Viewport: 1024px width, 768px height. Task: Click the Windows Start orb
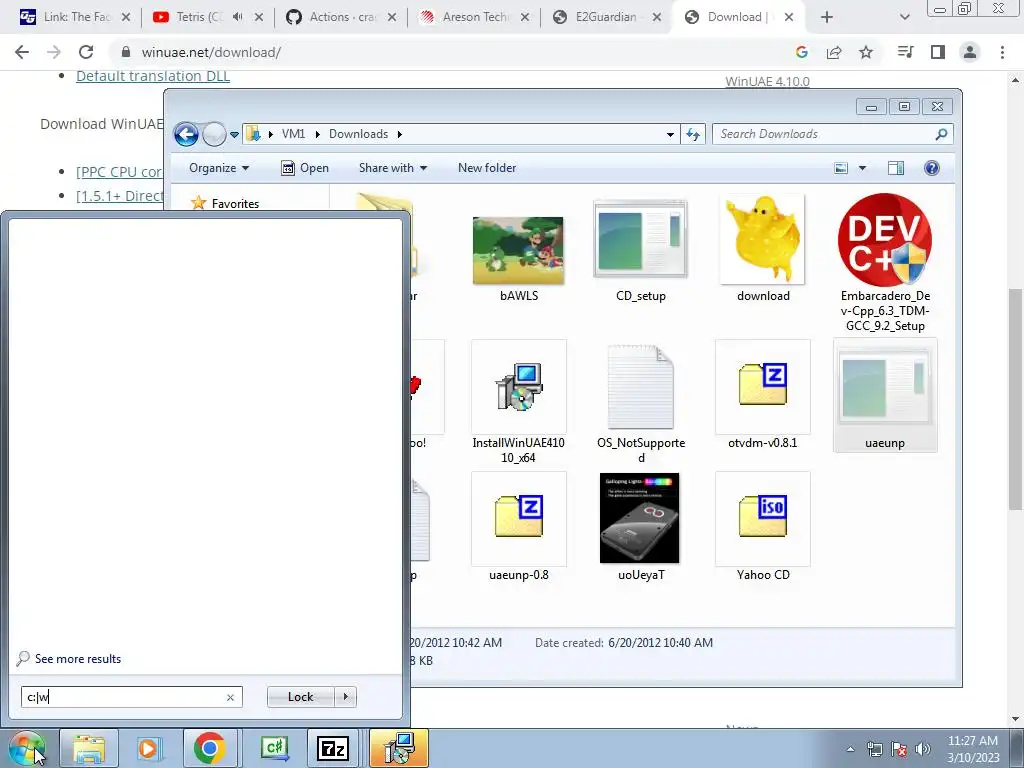pyautogui.click(x=25, y=748)
